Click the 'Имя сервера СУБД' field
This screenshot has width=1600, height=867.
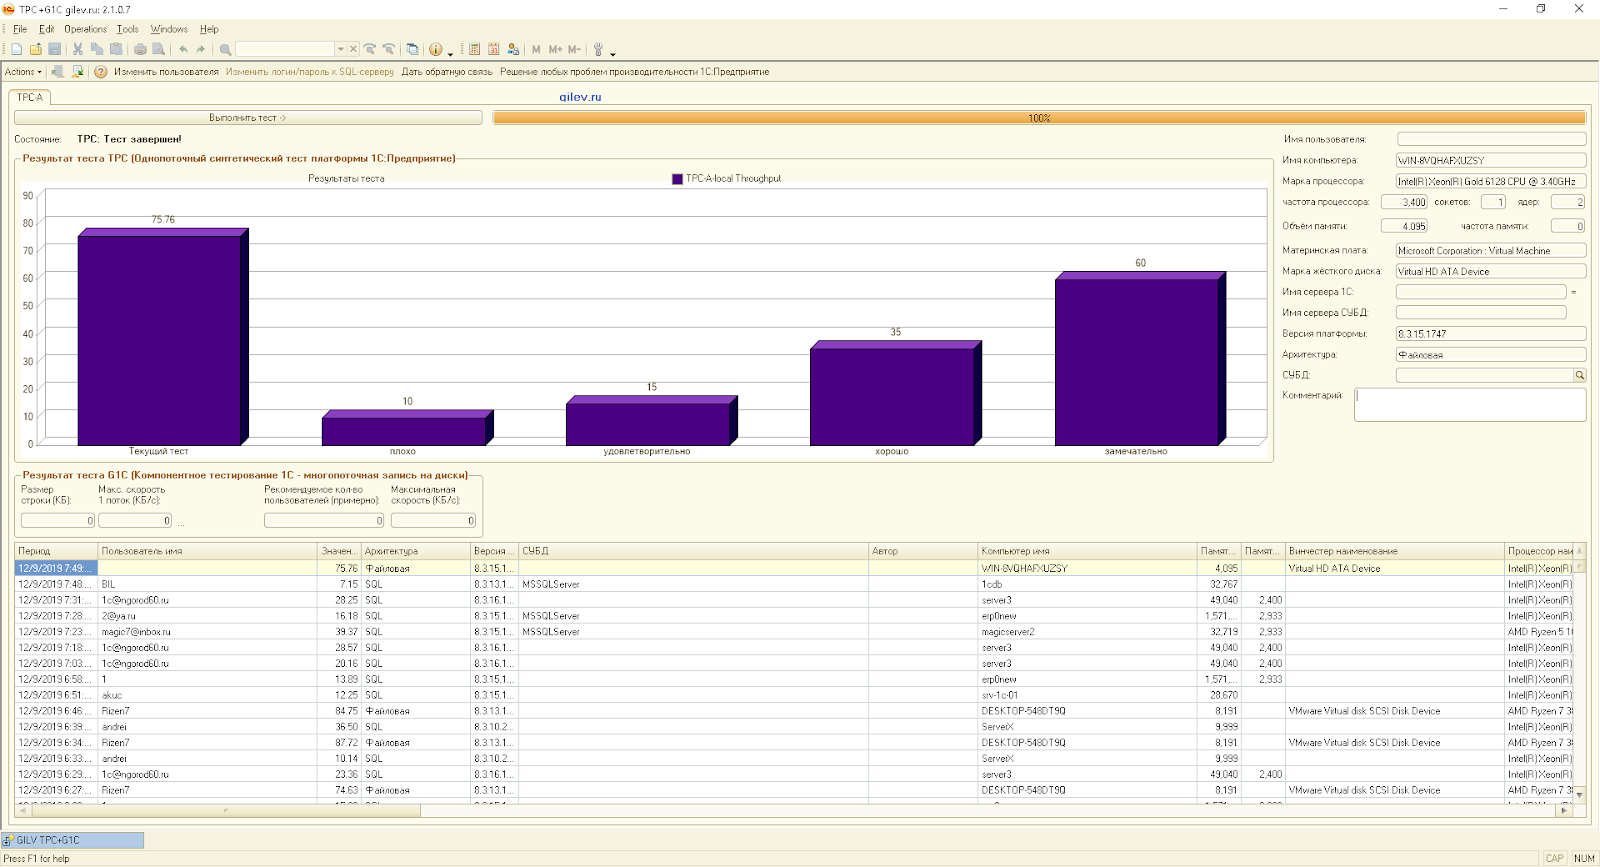point(1481,313)
